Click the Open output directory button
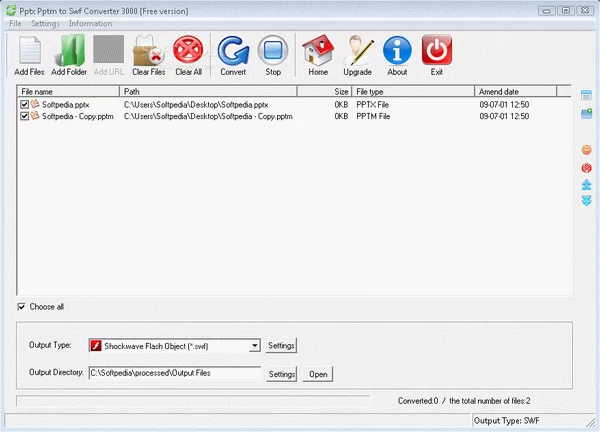This screenshot has height=432, width=600. (318, 374)
